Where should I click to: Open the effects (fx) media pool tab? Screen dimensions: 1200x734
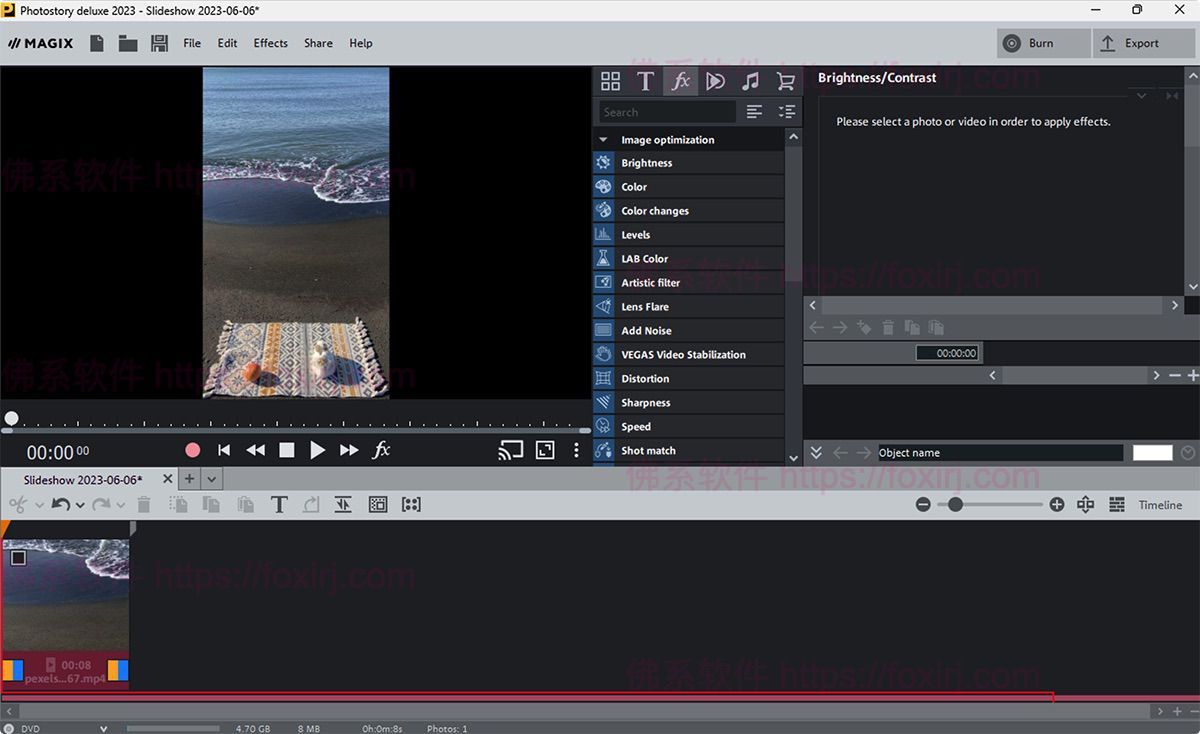click(680, 81)
